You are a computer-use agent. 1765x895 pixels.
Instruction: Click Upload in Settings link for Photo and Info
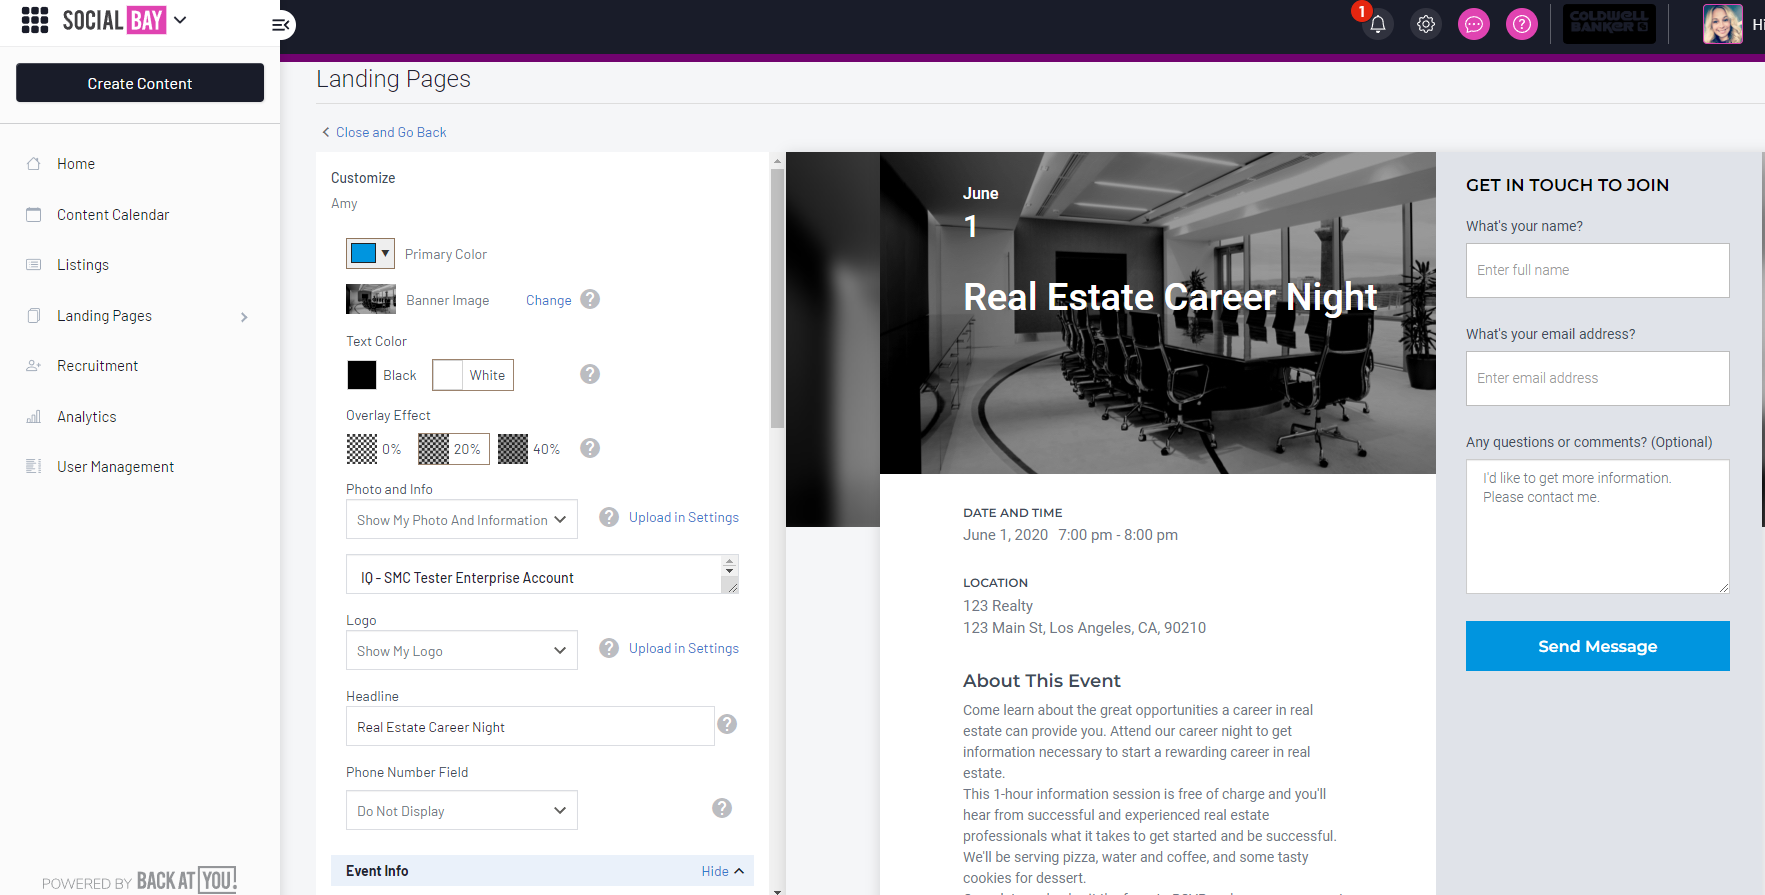click(684, 517)
